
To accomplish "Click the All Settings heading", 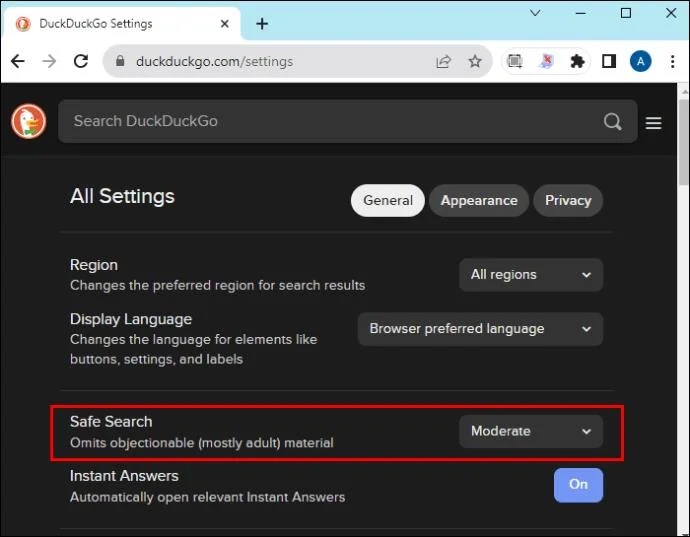I will pyautogui.click(x=122, y=196).
